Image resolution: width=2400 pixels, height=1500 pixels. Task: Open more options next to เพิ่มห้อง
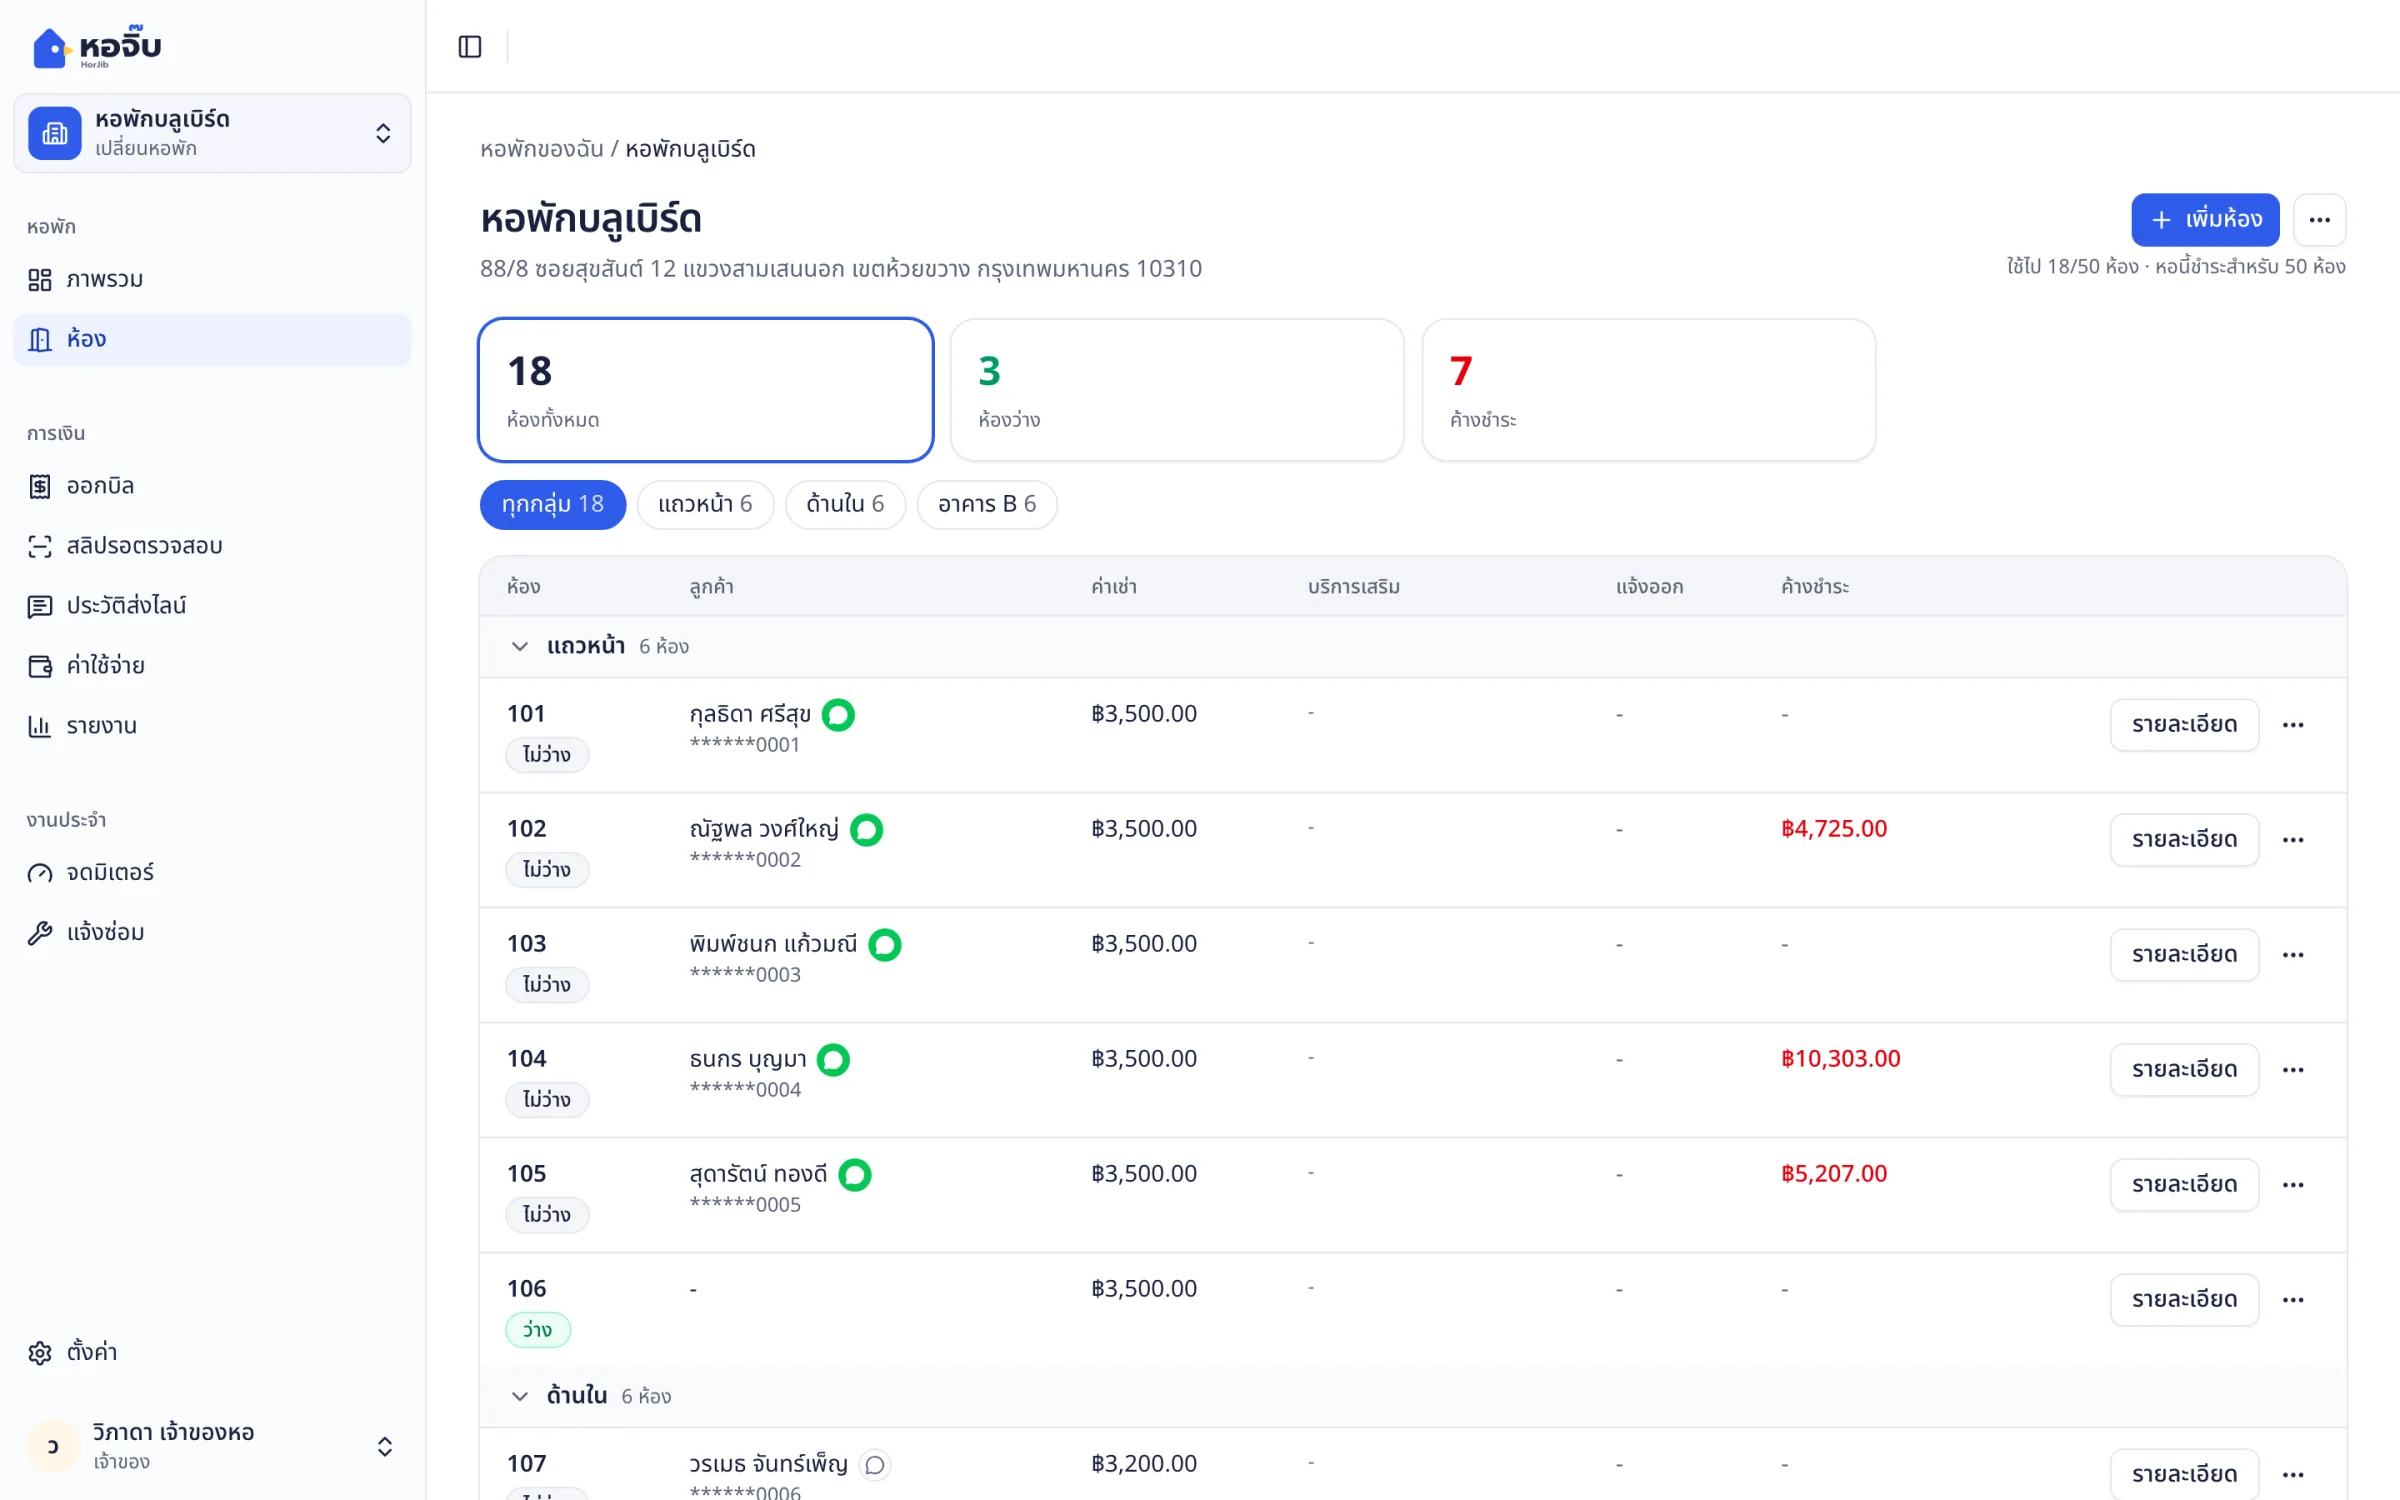[2319, 219]
